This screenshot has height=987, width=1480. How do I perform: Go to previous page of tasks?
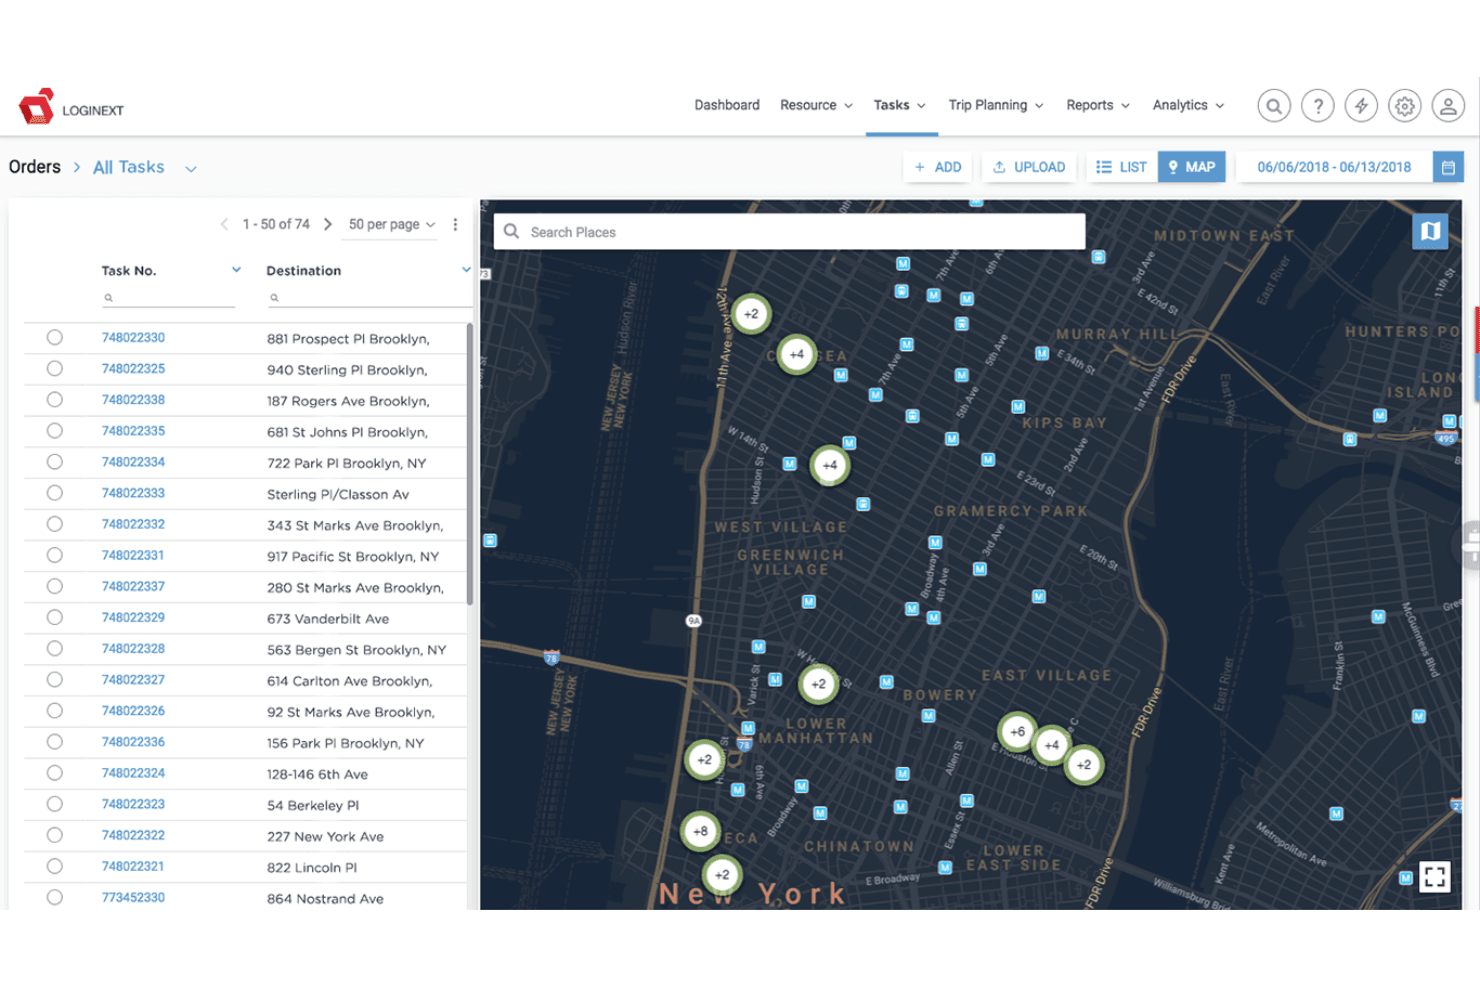point(224,224)
